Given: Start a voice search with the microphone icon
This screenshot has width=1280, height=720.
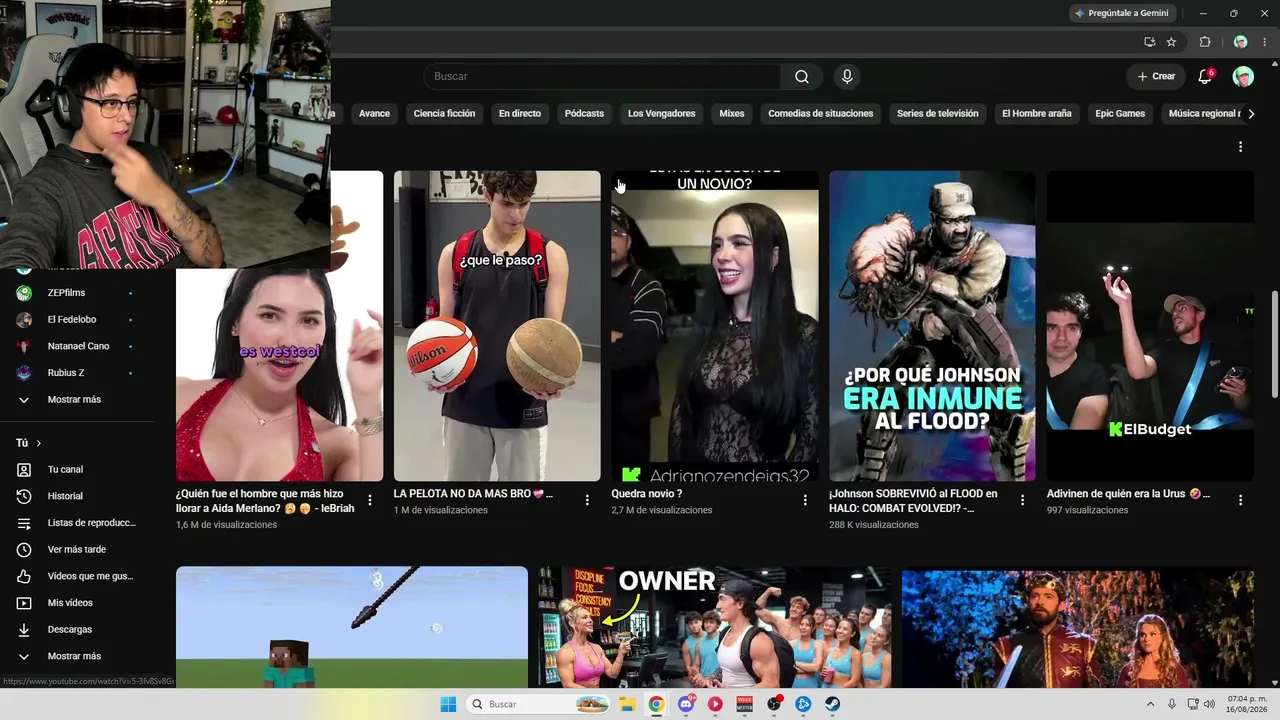Looking at the screenshot, I should click(847, 77).
